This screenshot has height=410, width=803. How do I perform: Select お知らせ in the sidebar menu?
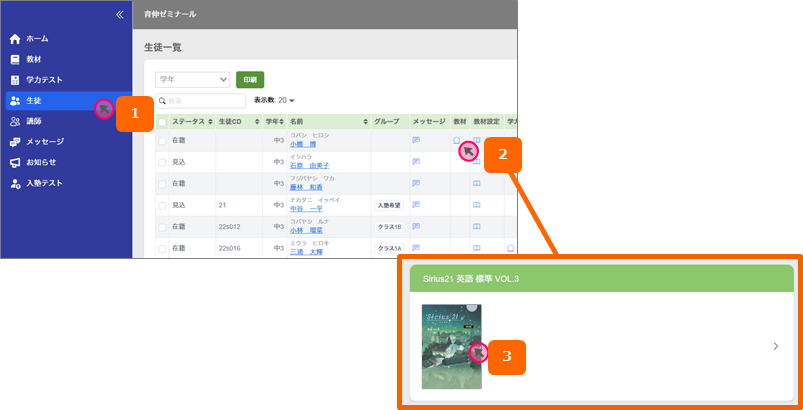click(x=40, y=162)
